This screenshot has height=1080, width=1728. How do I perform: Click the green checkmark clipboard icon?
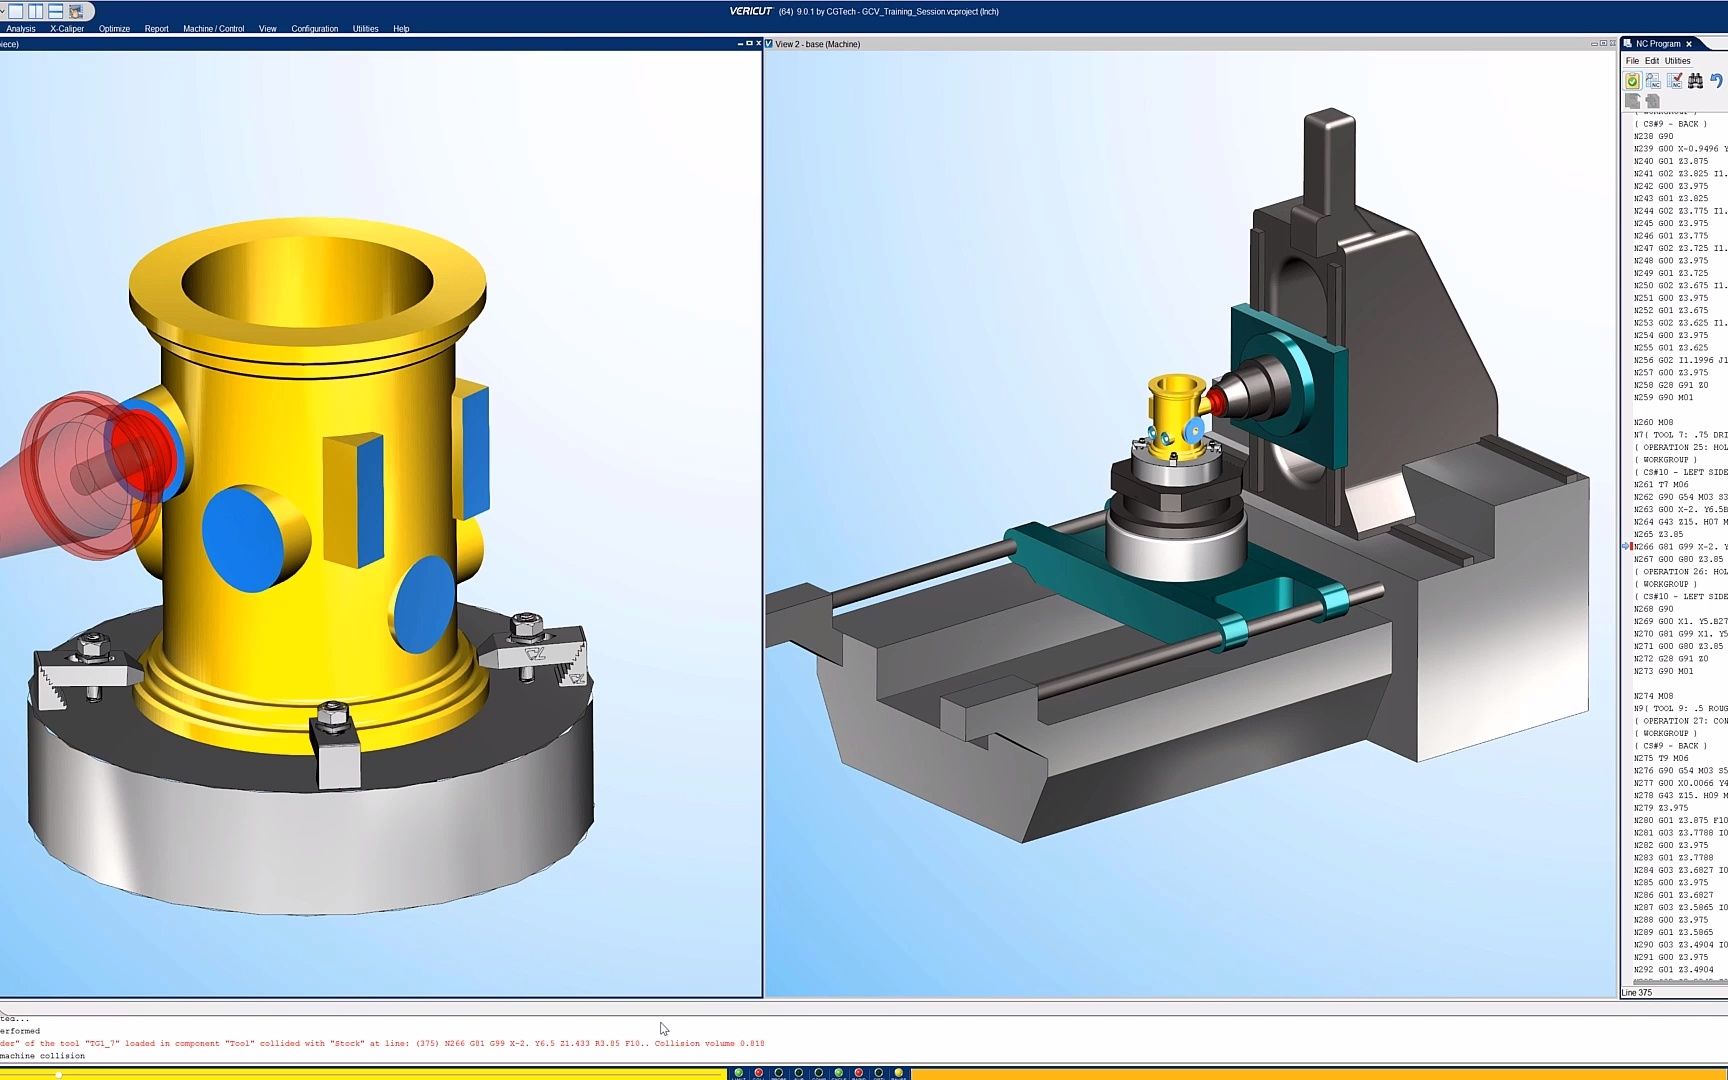[1632, 81]
